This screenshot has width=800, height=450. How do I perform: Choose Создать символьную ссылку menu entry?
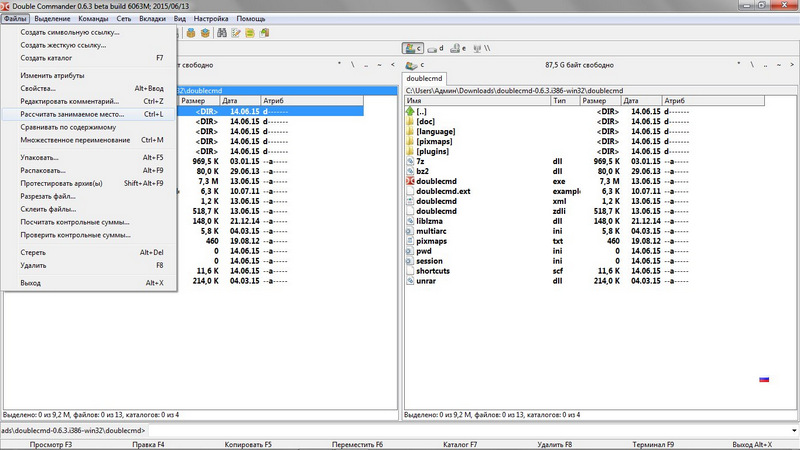pos(89,32)
